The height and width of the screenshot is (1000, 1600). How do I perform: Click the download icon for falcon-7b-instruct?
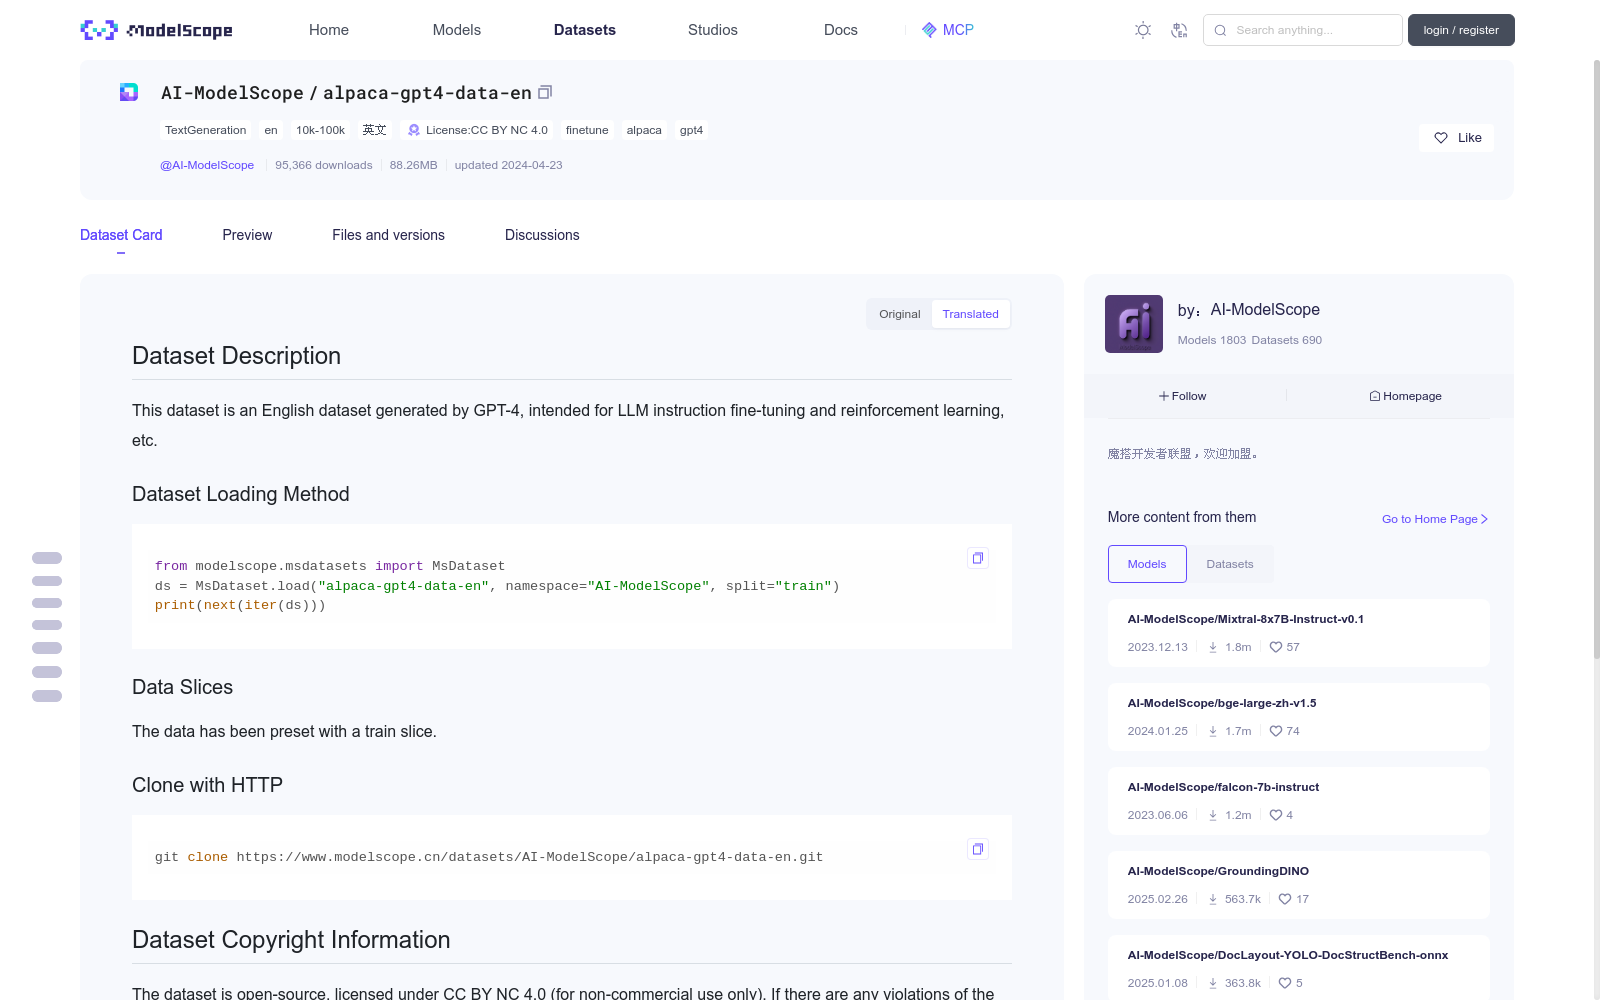point(1213,815)
